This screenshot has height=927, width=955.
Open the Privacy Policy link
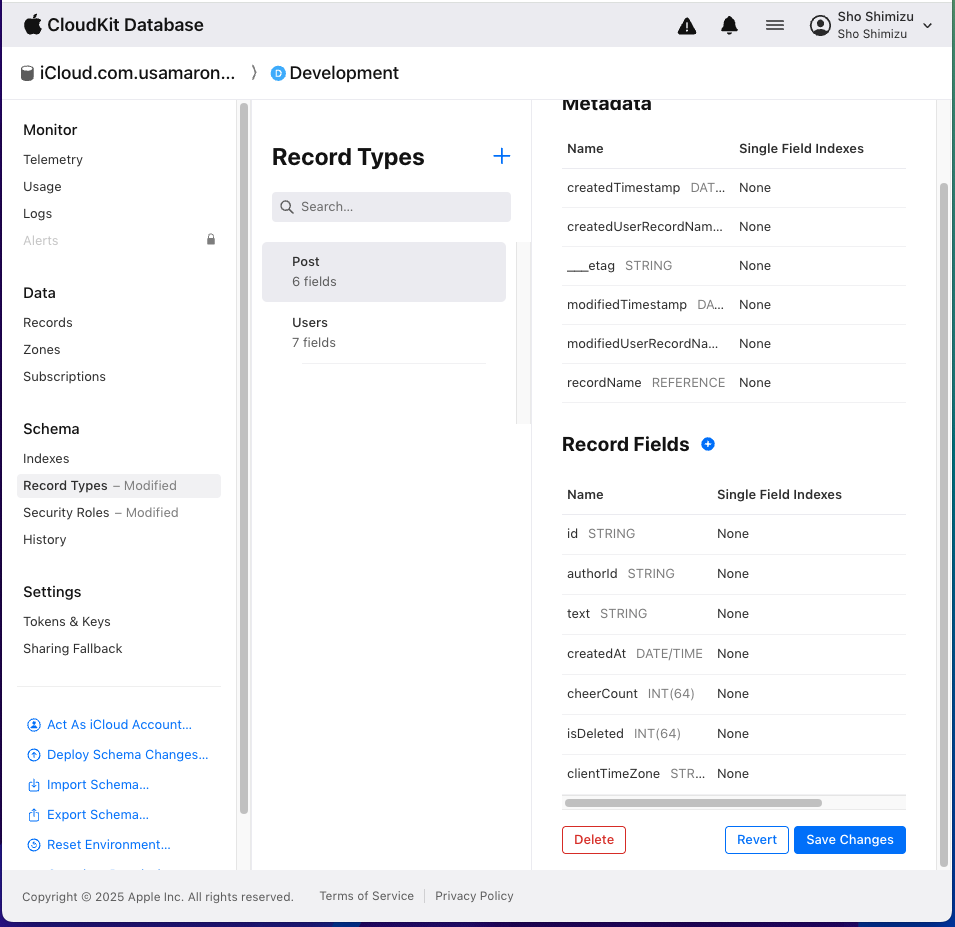(474, 896)
